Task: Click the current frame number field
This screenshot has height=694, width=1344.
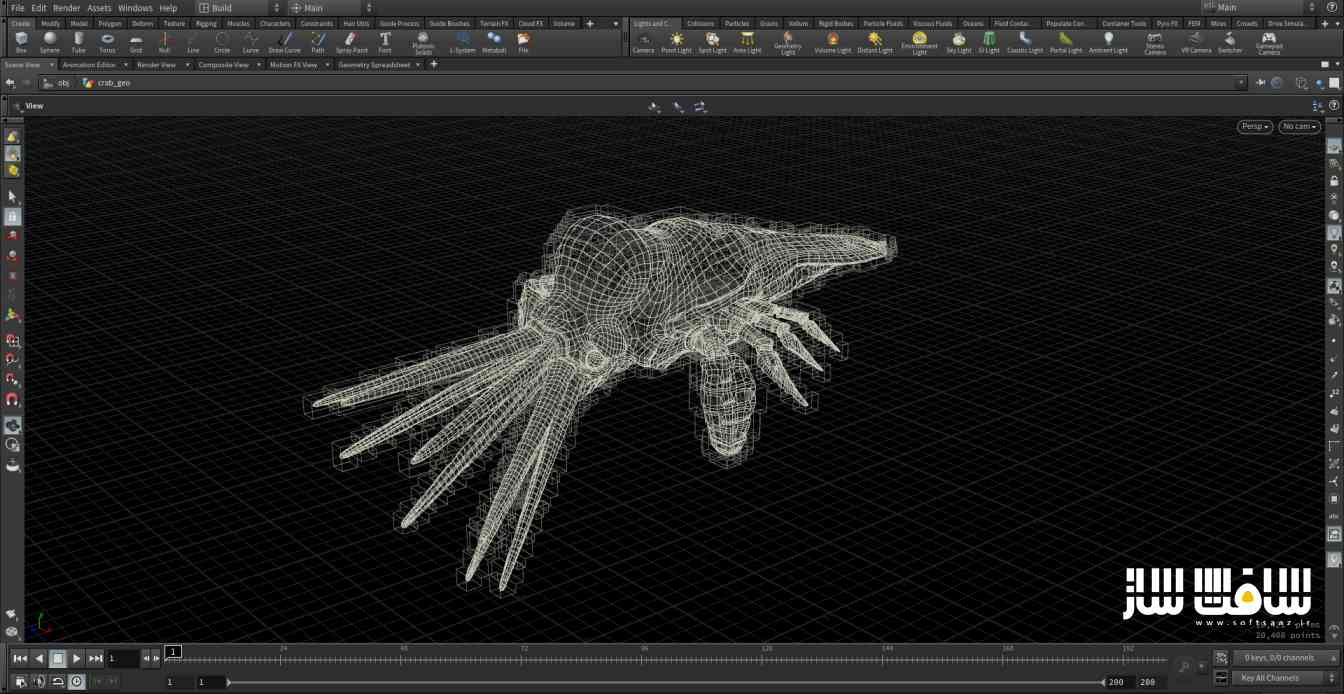Action: coord(122,658)
